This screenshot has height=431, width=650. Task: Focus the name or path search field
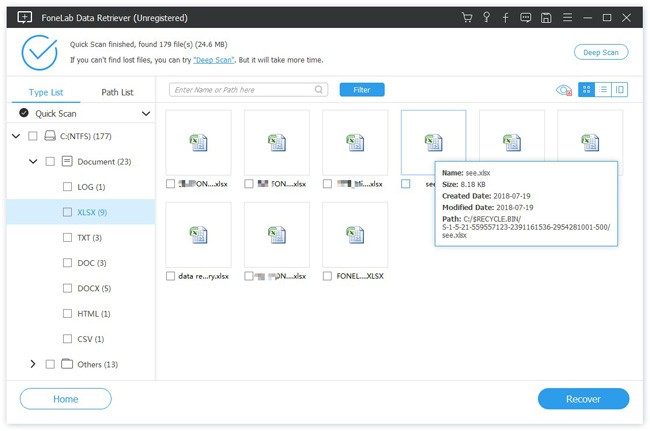tap(248, 90)
